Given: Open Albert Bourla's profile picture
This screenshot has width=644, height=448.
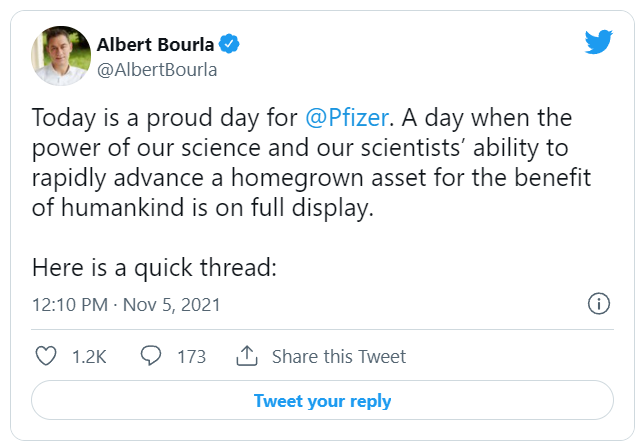Looking at the screenshot, I should pos(61,56).
